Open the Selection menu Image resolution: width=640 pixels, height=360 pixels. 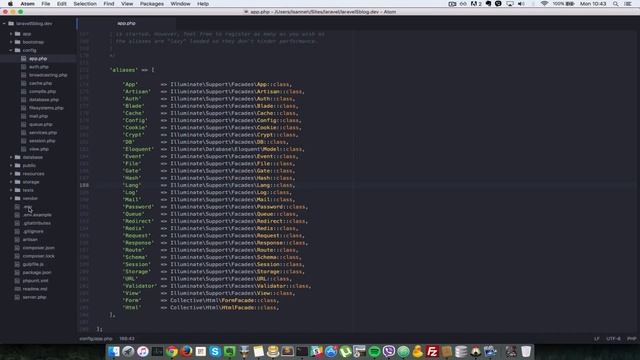(x=85, y=4)
